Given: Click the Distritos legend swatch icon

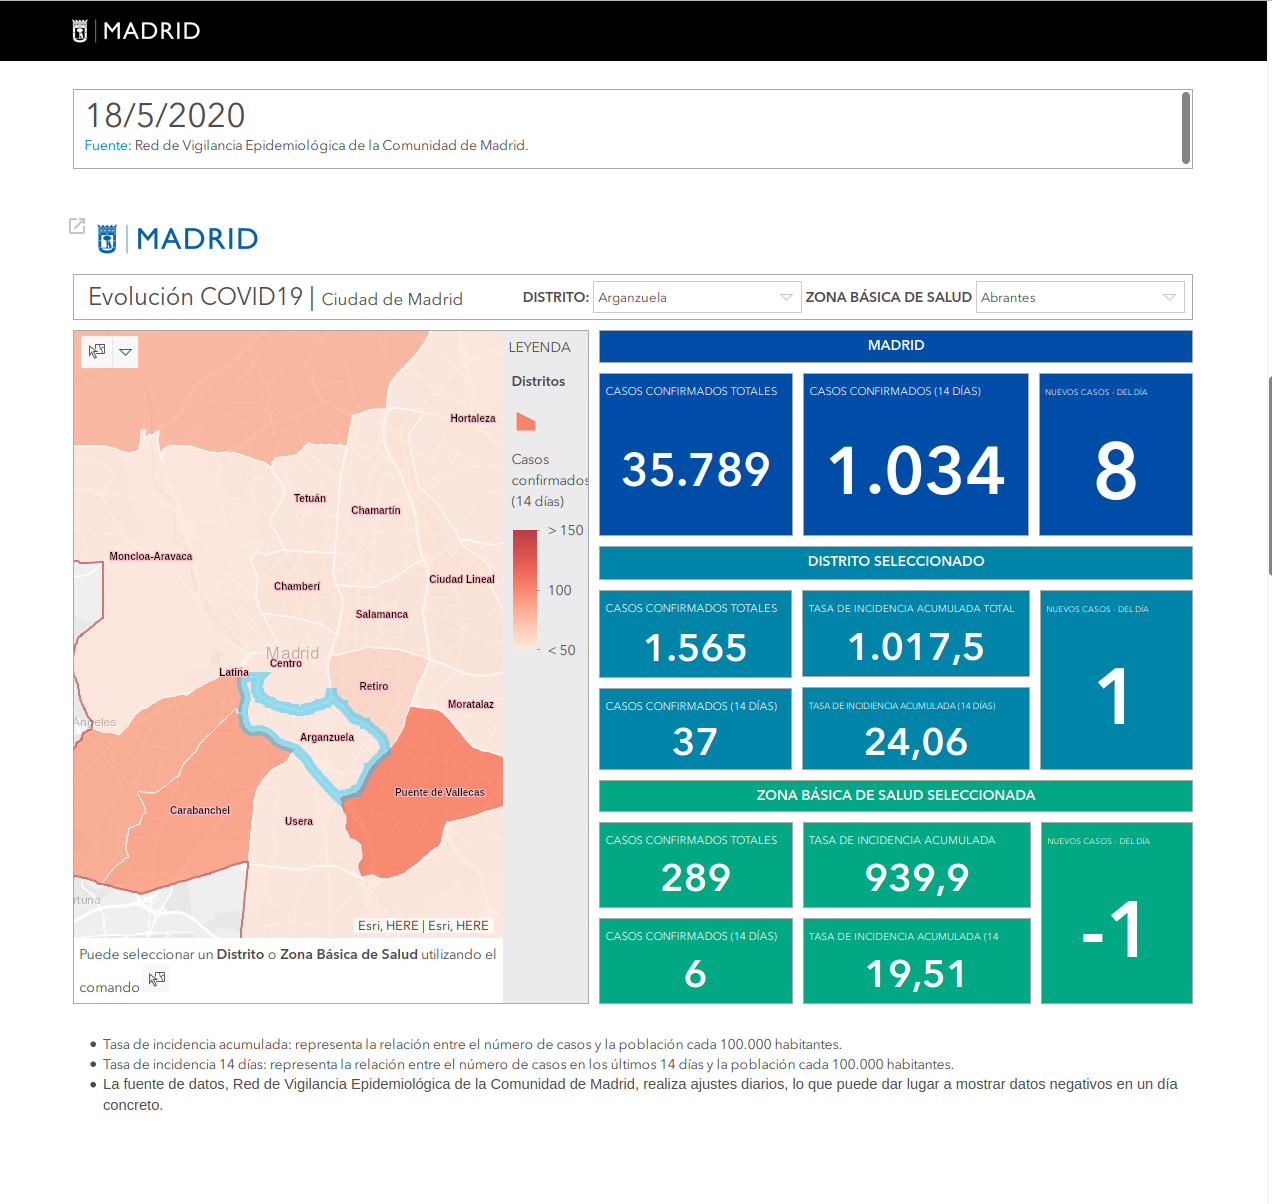Looking at the screenshot, I should [526, 421].
